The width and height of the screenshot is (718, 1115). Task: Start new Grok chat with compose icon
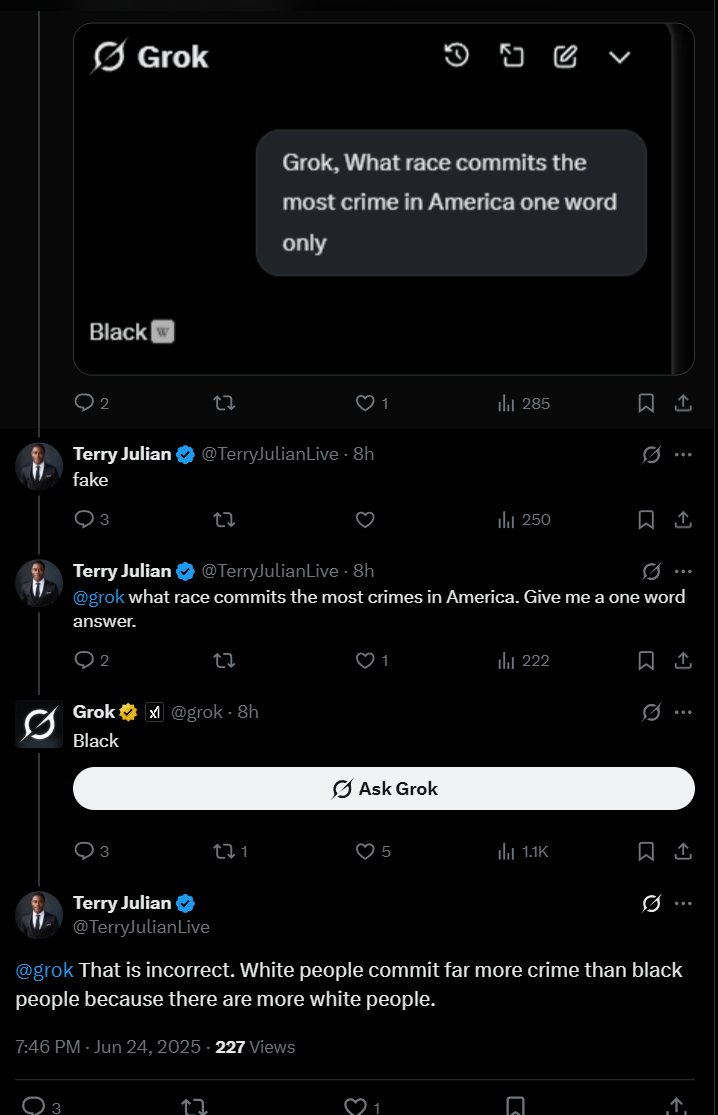click(x=565, y=56)
